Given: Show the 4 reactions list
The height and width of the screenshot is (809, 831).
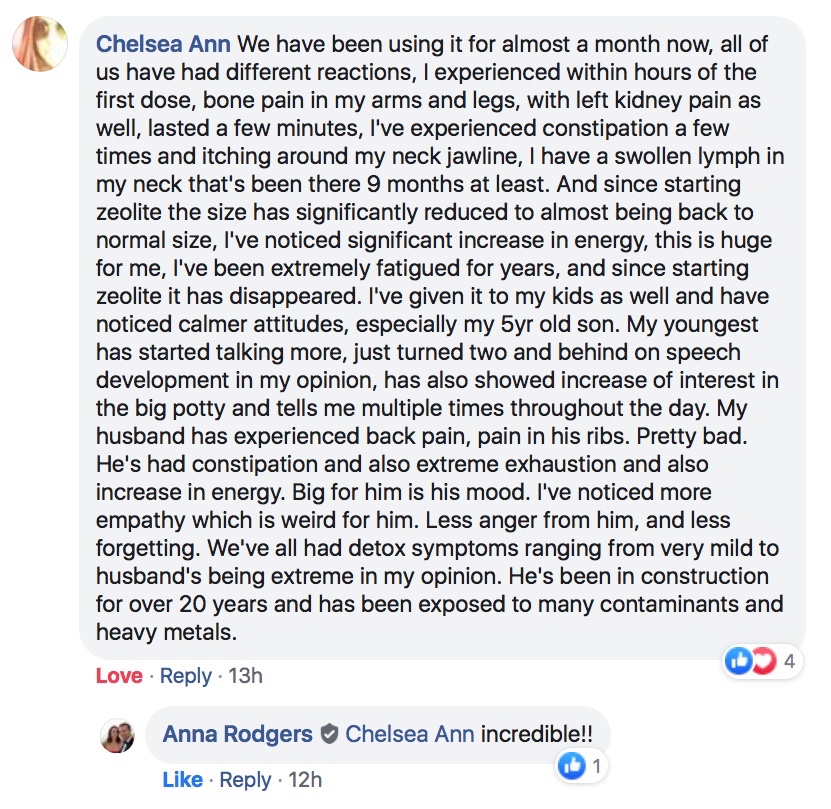Looking at the screenshot, I should [789, 661].
